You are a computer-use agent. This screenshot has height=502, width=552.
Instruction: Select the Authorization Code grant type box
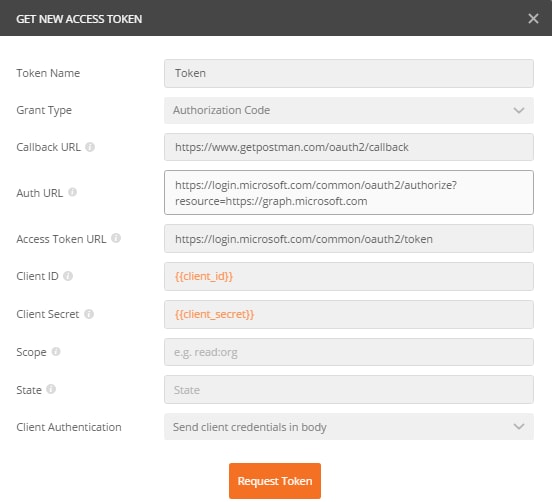(349, 111)
